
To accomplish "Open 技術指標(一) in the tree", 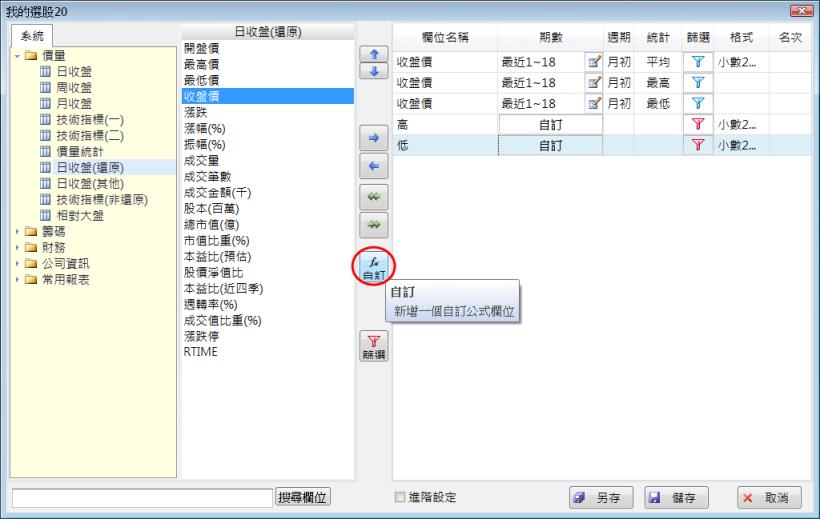I will (90, 119).
